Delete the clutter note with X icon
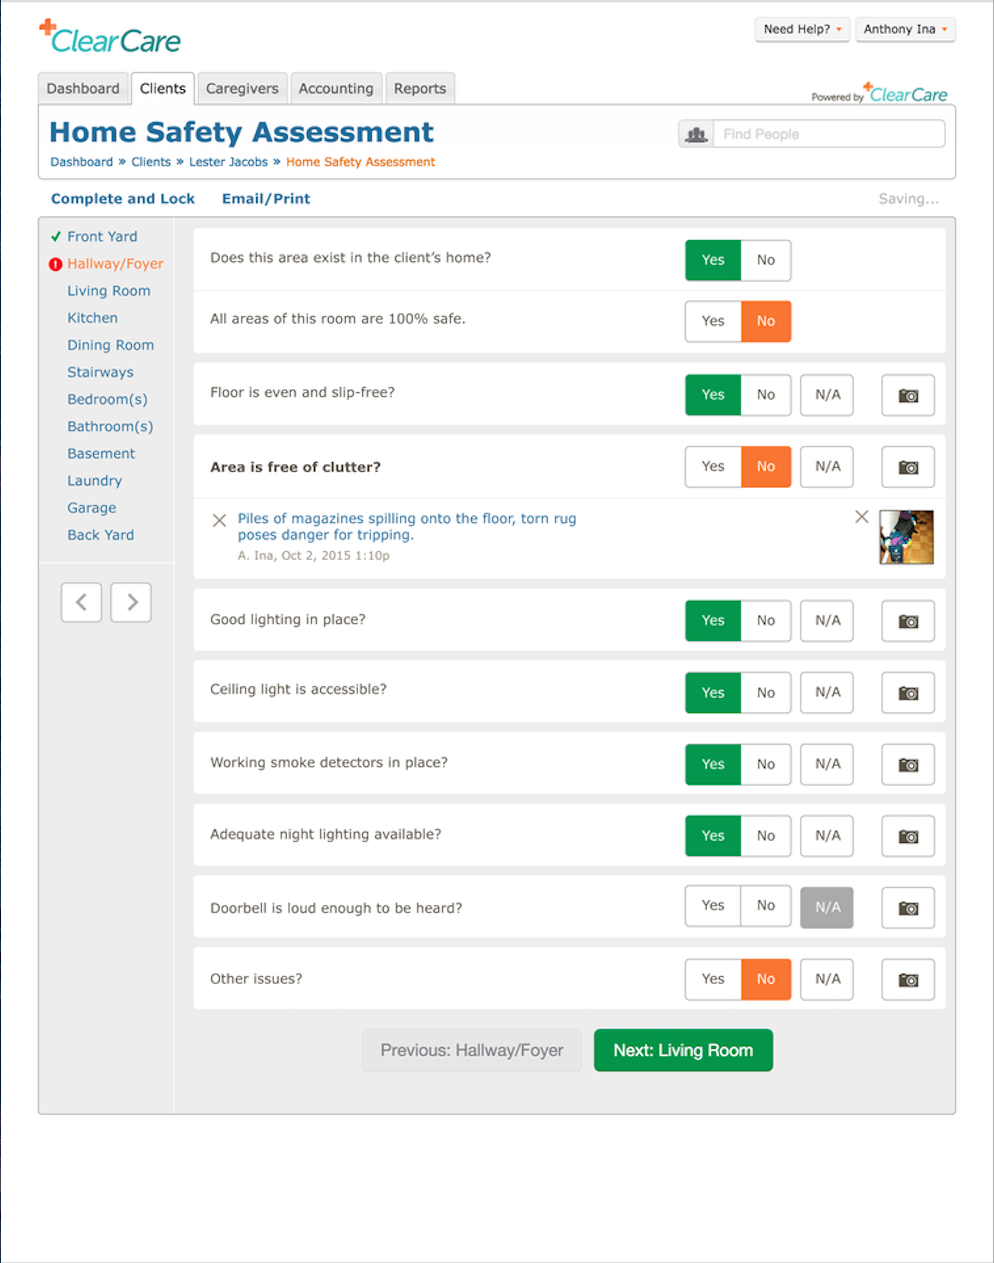 click(220, 520)
